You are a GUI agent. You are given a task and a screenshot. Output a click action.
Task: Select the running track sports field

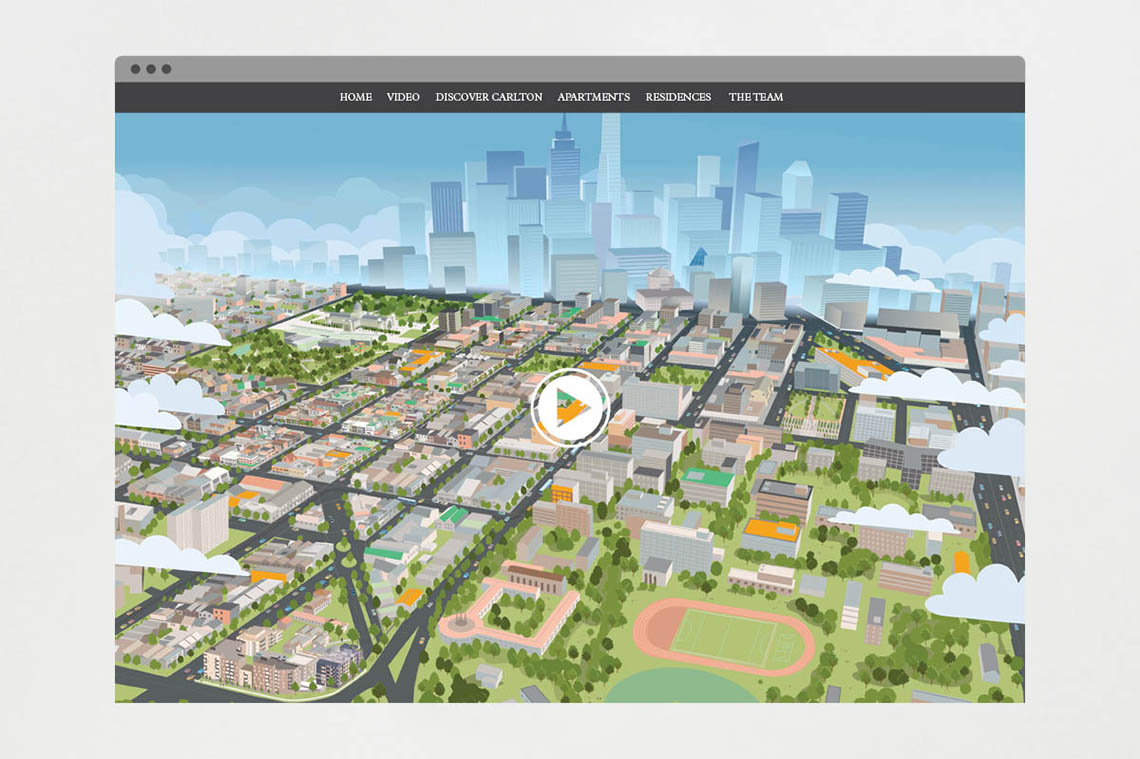pyautogui.click(x=723, y=636)
